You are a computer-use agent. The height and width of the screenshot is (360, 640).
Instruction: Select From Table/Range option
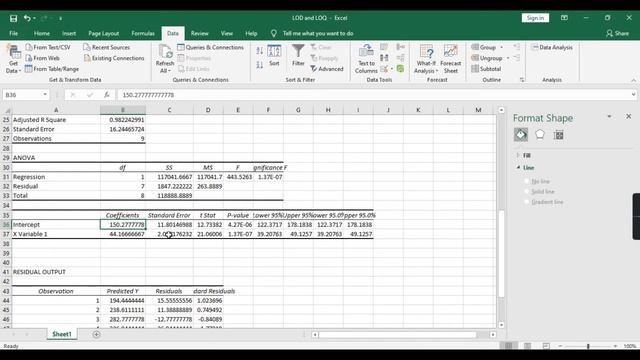pos(52,69)
